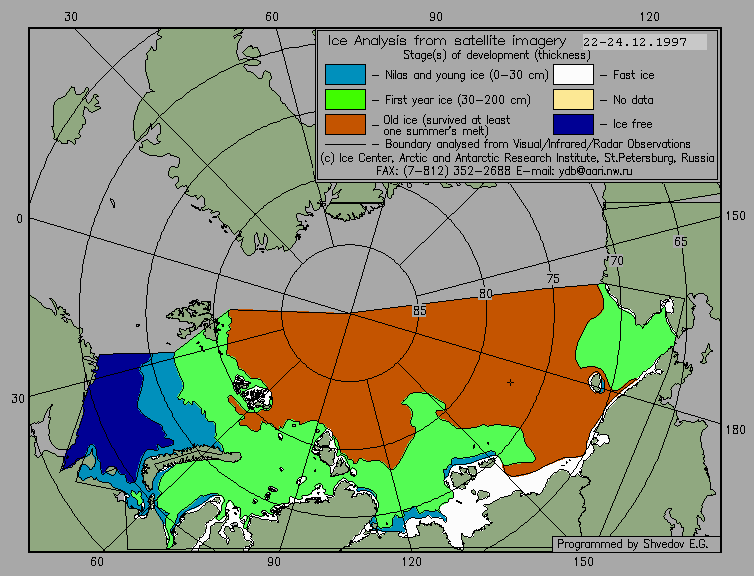Click the Ice free dark blue swatch

(573, 124)
